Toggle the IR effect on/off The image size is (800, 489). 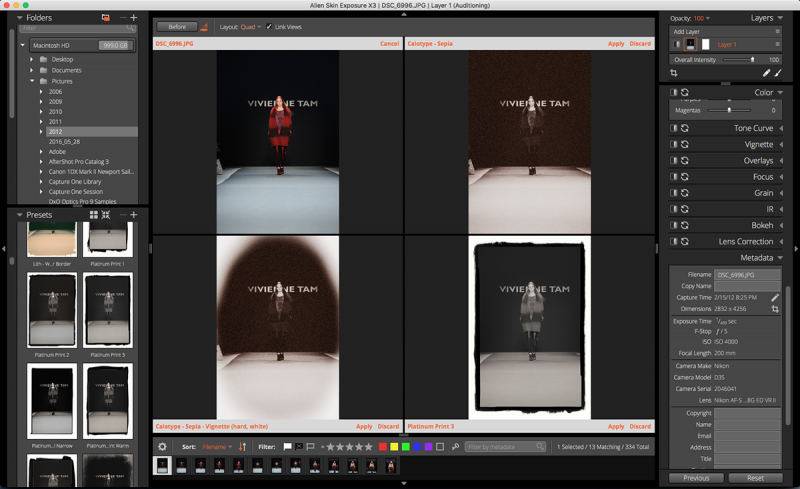pos(673,209)
